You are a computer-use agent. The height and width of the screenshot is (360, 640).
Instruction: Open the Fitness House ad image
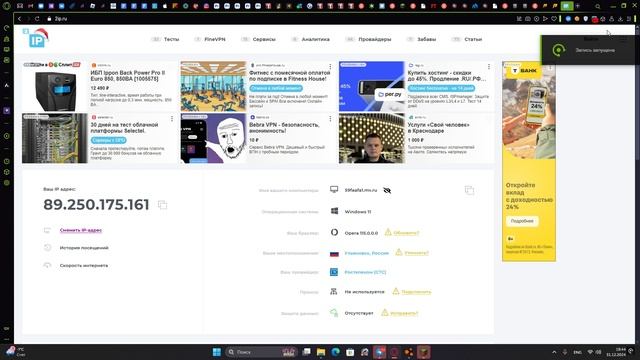[x=213, y=86]
